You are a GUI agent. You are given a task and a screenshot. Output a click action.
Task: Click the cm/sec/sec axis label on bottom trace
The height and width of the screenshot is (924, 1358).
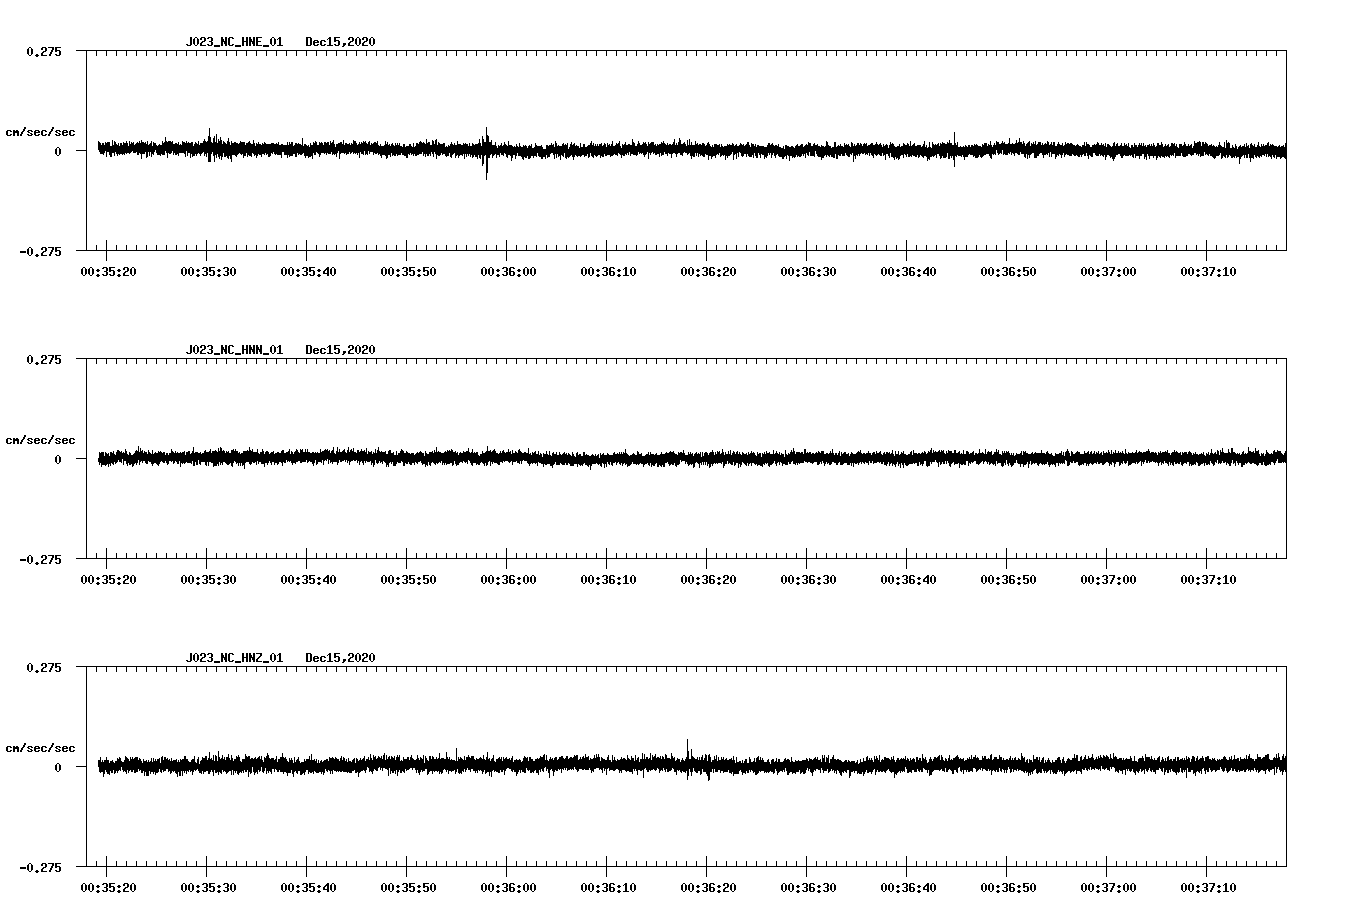coord(41,745)
